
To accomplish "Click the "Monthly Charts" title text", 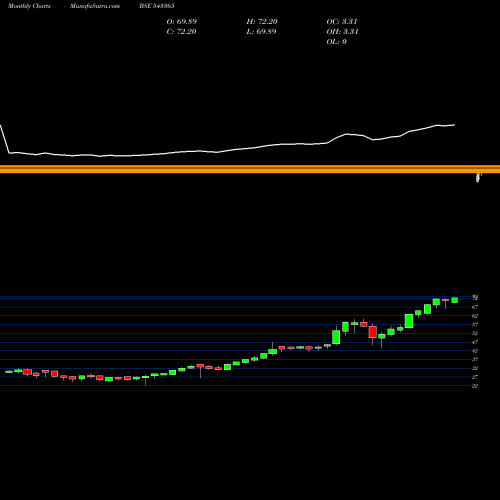I will 29,6.
